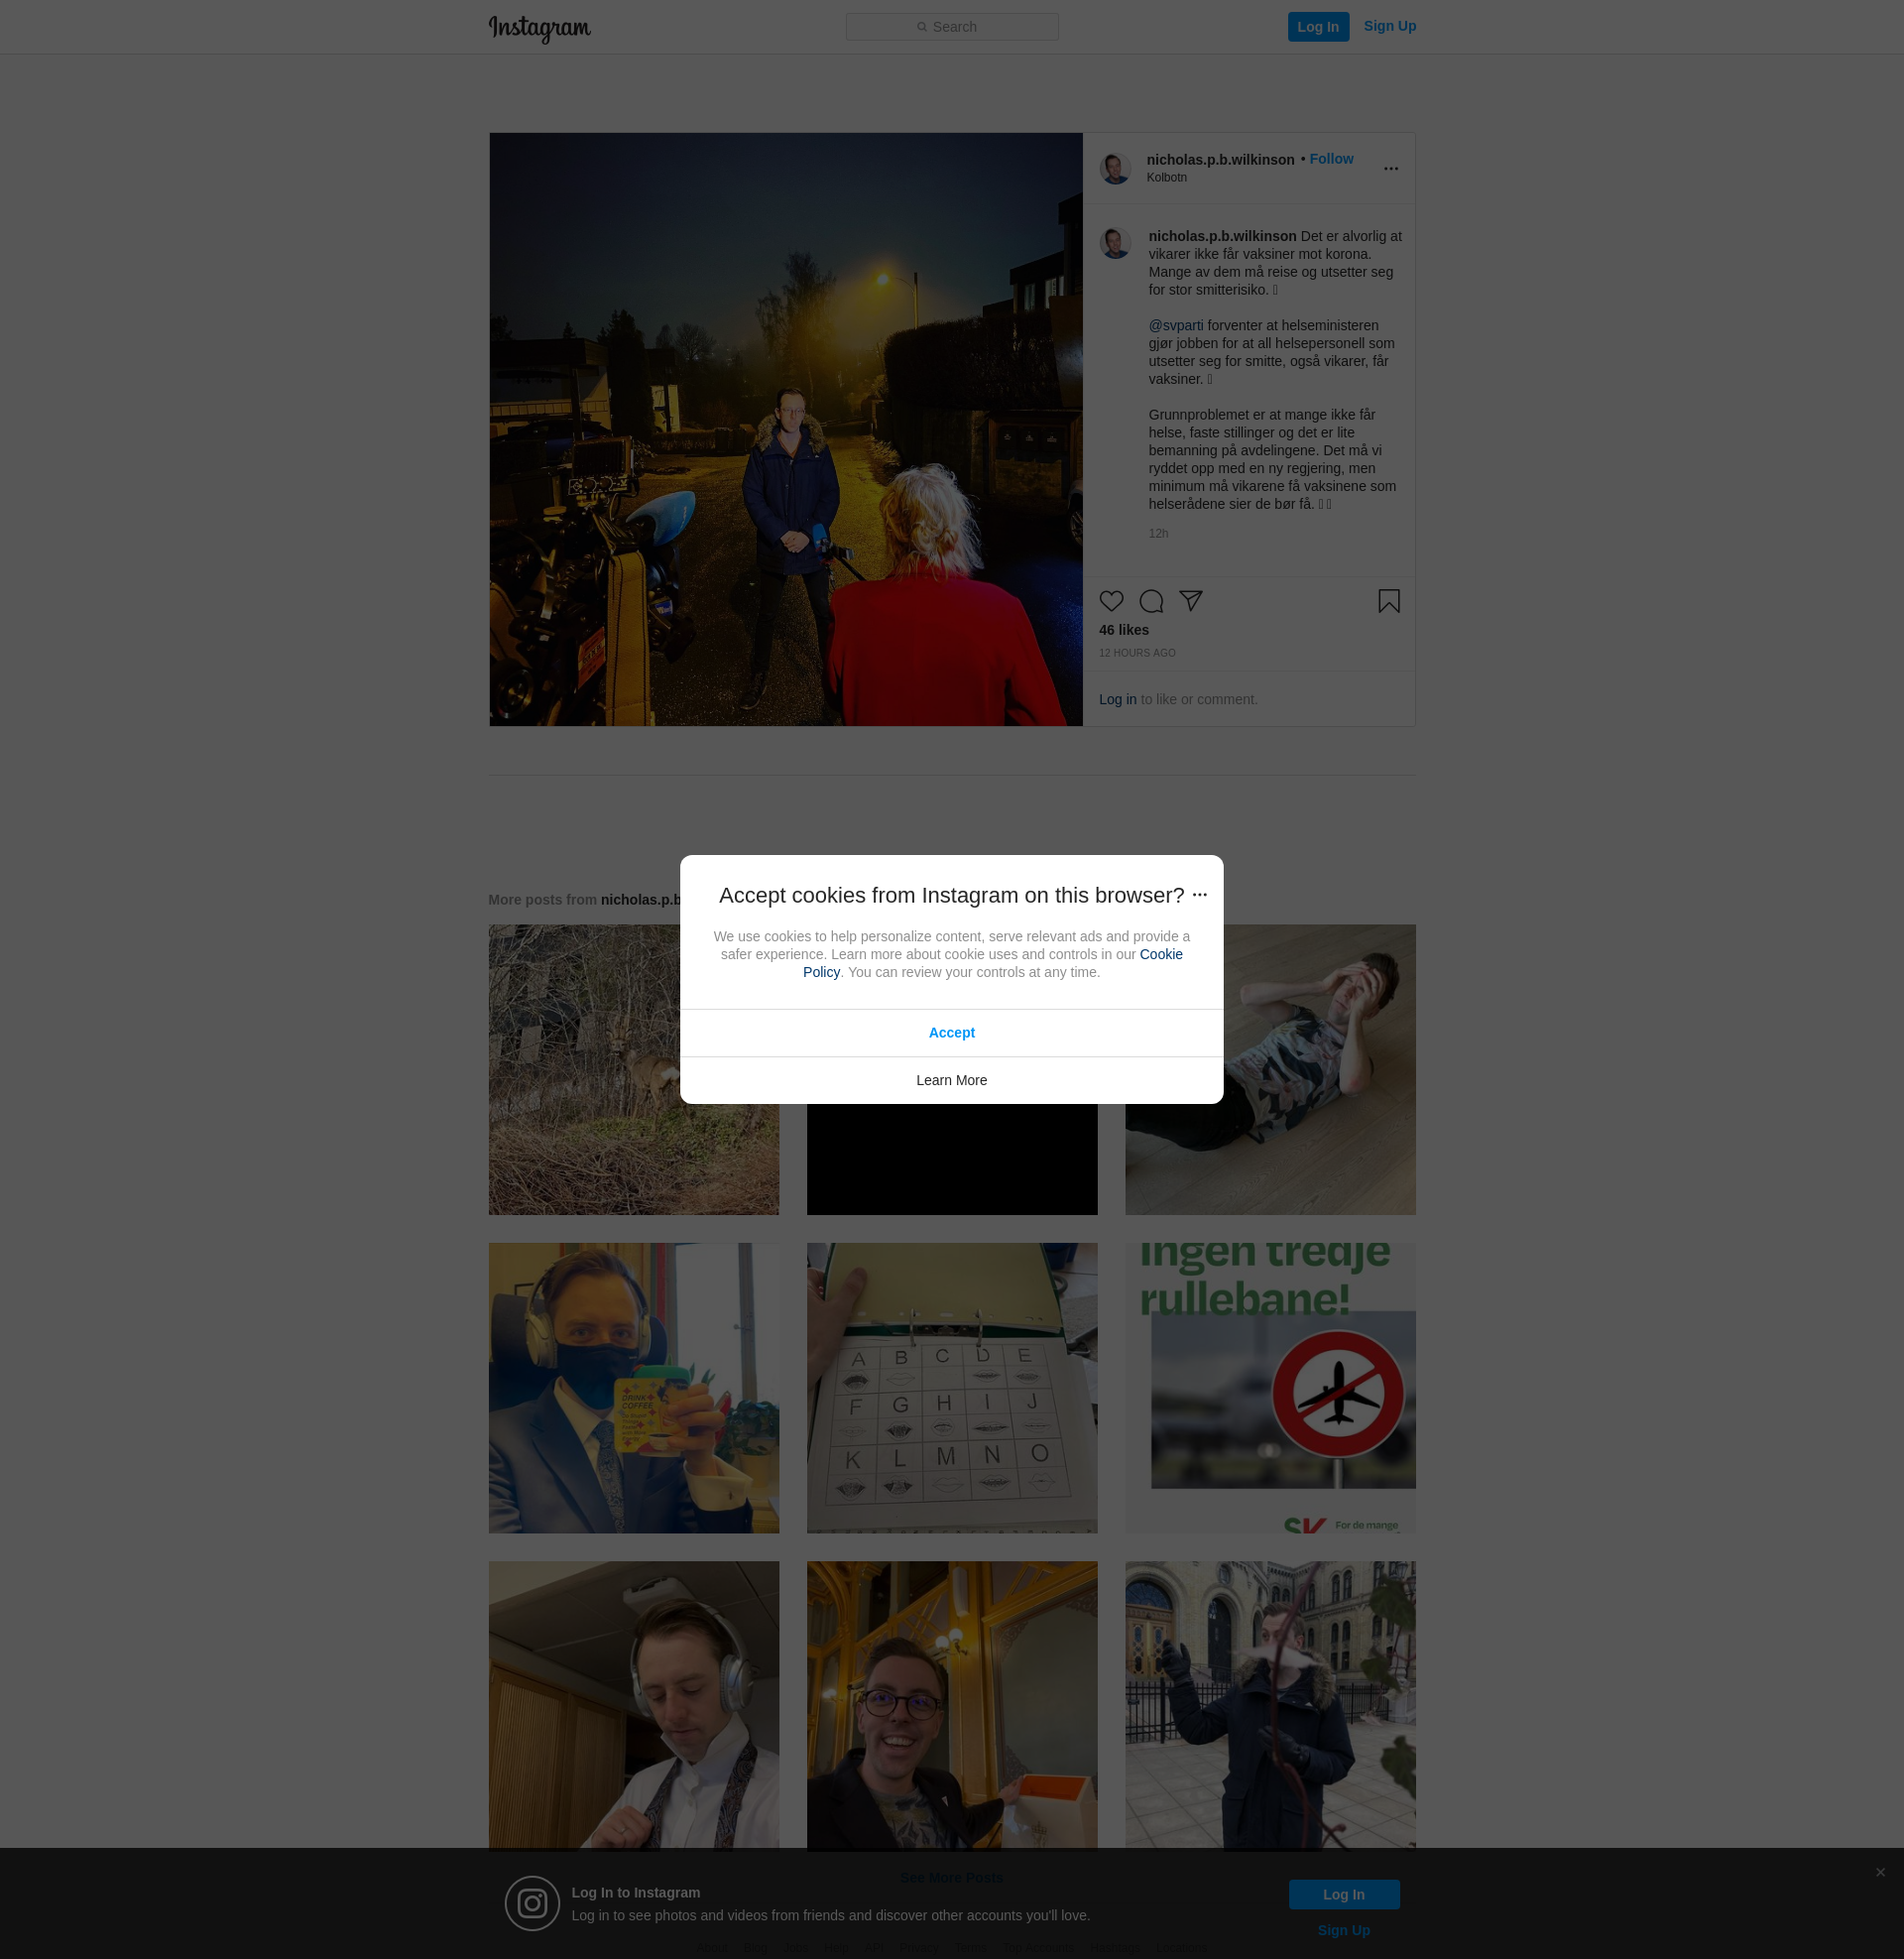Open the Cookie Policy link
The image size is (1904, 1959).
pyautogui.click(x=1160, y=954)
